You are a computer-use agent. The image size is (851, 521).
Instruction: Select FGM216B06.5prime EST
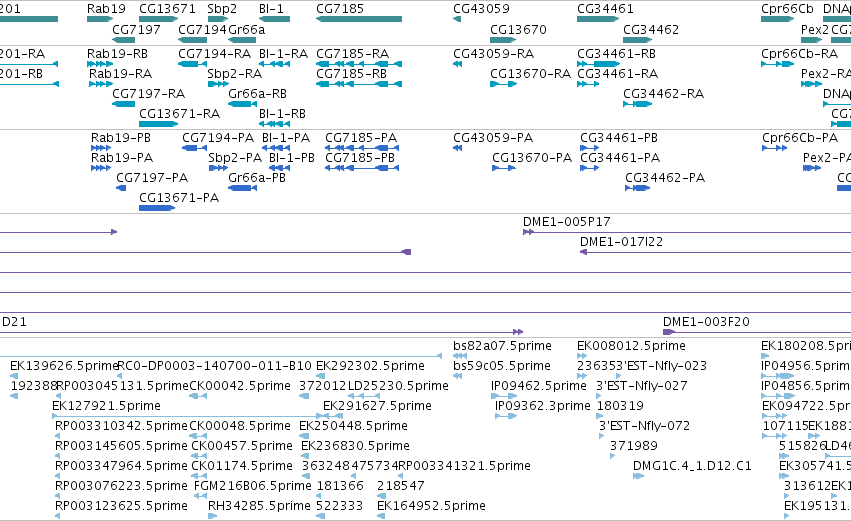coord(200,496)
